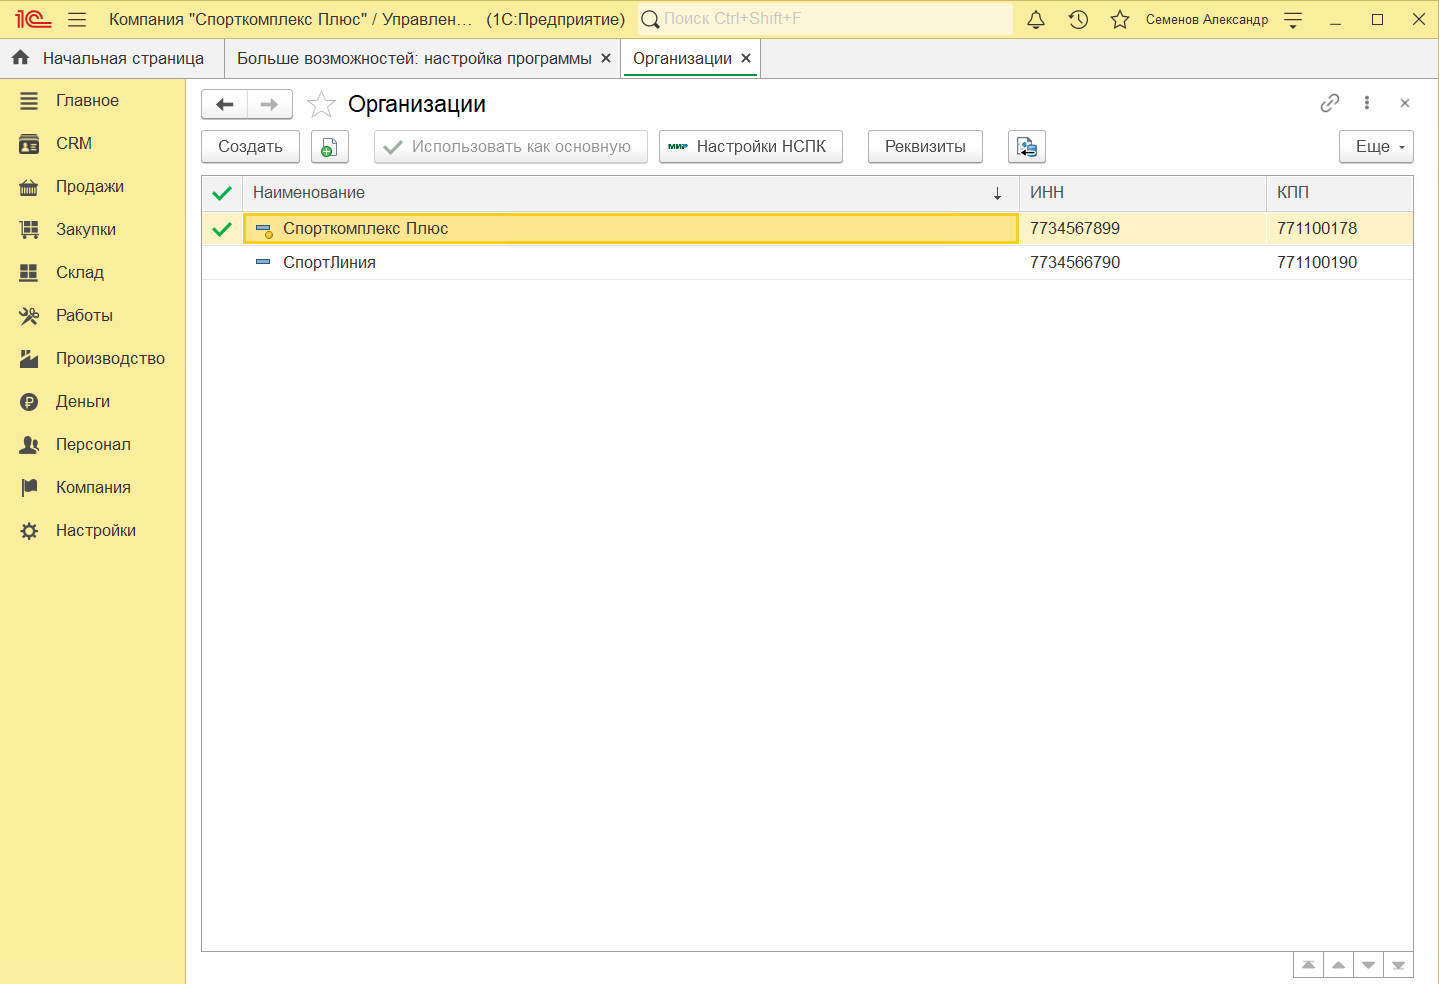The image size is (1439, 984).
Task: Open notifications bell icon
Action: (x=1036, y=19)
